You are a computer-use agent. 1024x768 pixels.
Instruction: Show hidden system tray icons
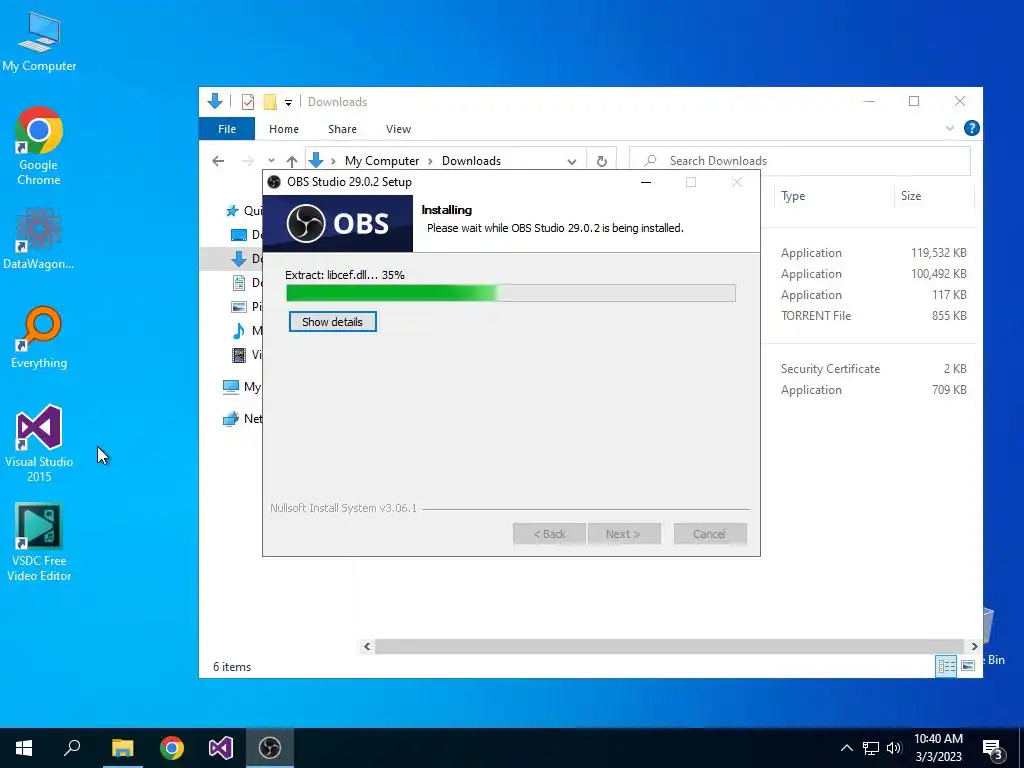(x=846, y=748)
